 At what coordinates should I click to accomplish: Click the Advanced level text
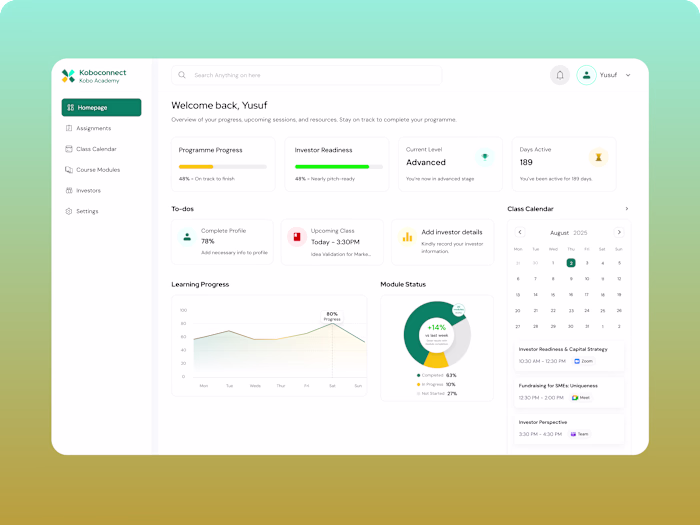tap(426, 162)
